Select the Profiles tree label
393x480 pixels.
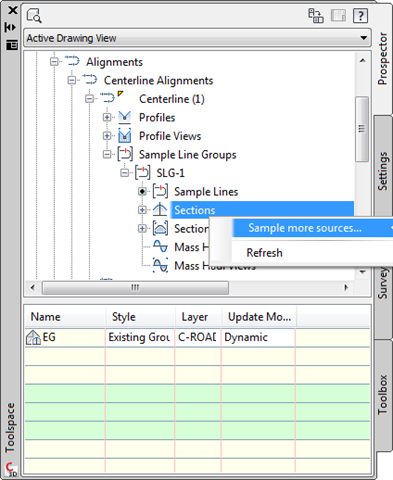[157, 117]
